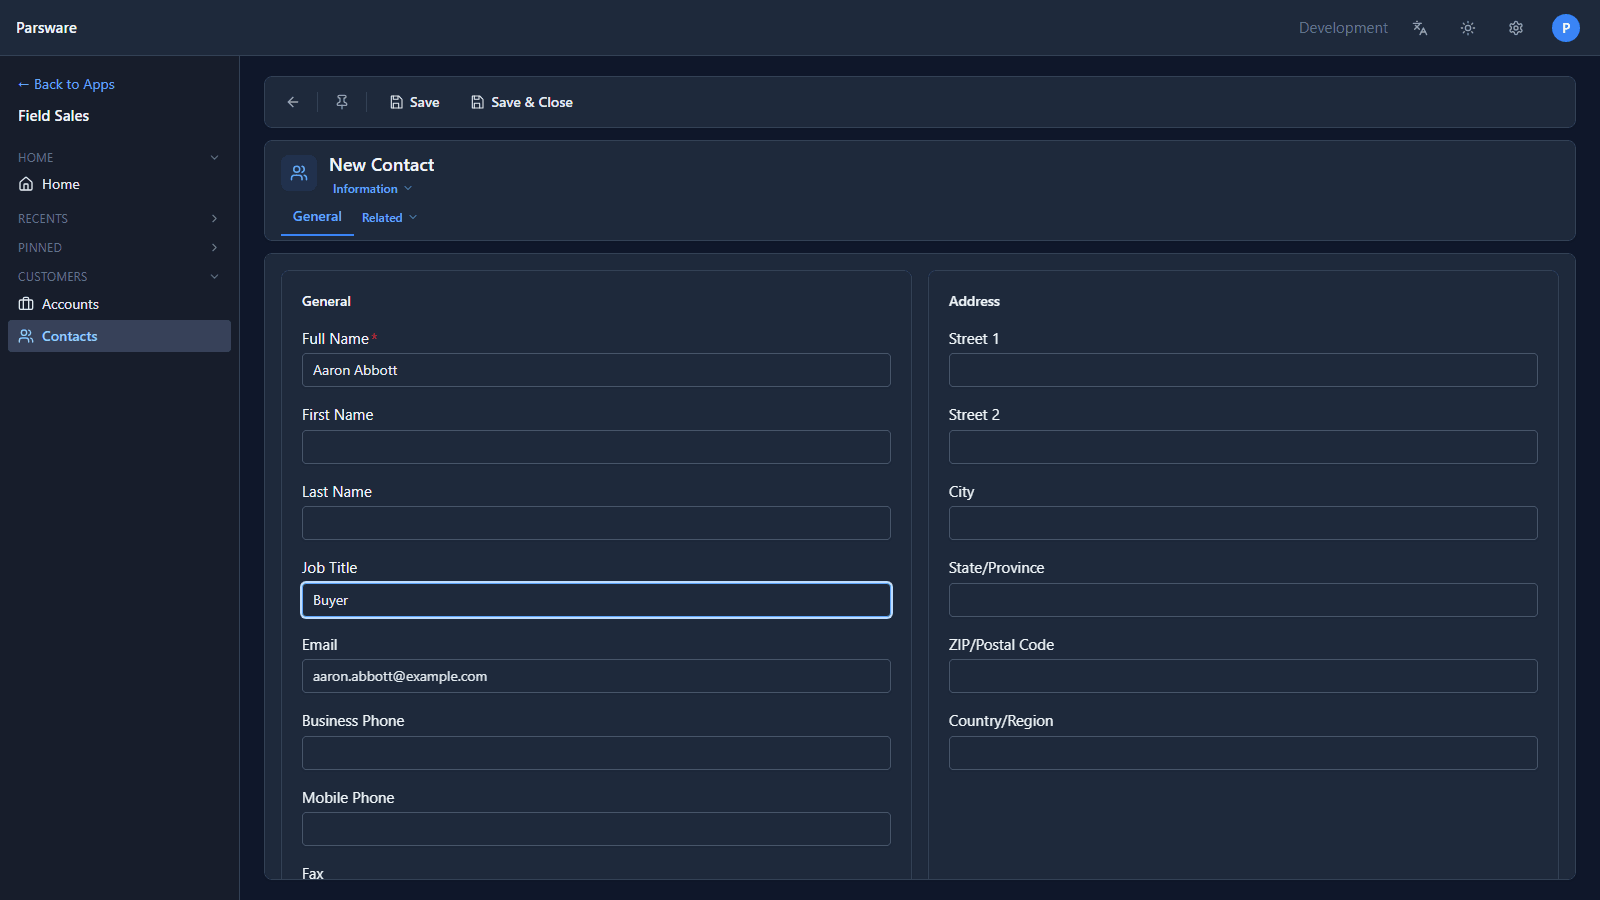Click the Development environment label
The height and width of the screenshot is (900, 1600).
point(1343,28)
